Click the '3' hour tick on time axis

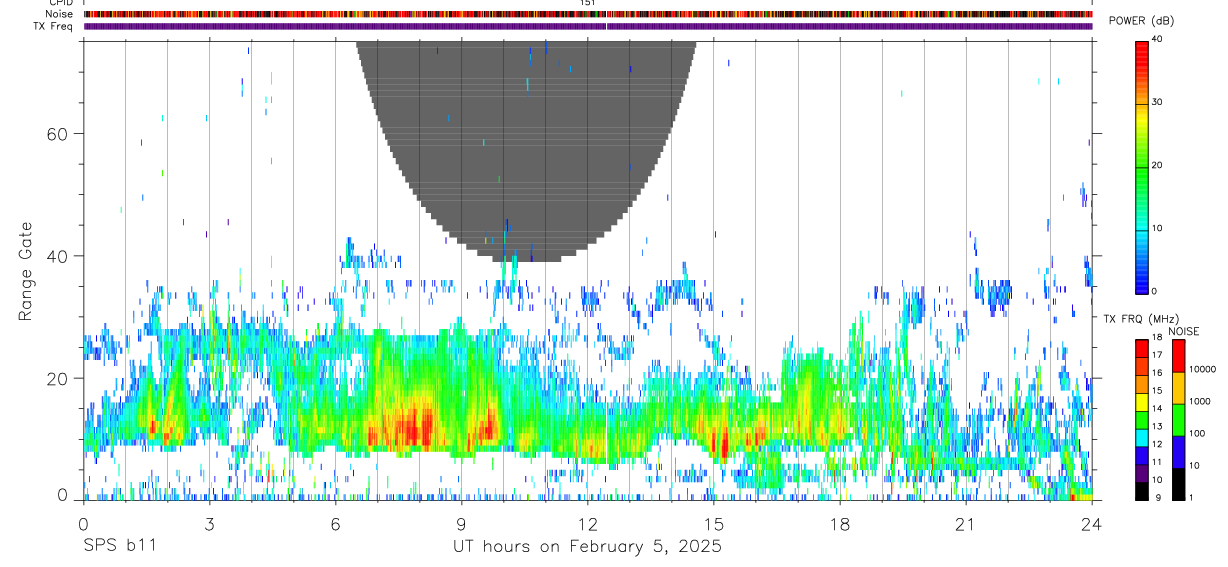click(x=209, y=524)
